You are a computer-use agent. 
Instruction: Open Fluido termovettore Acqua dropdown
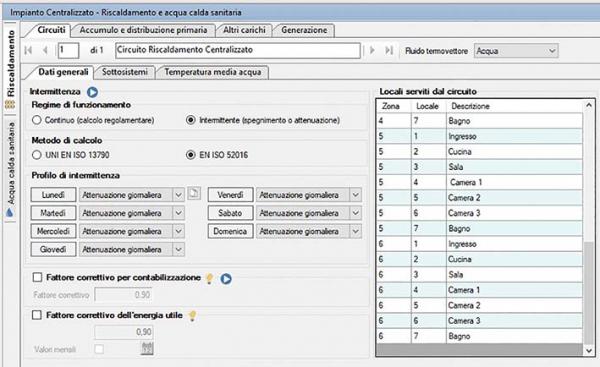tap(516, 51)
